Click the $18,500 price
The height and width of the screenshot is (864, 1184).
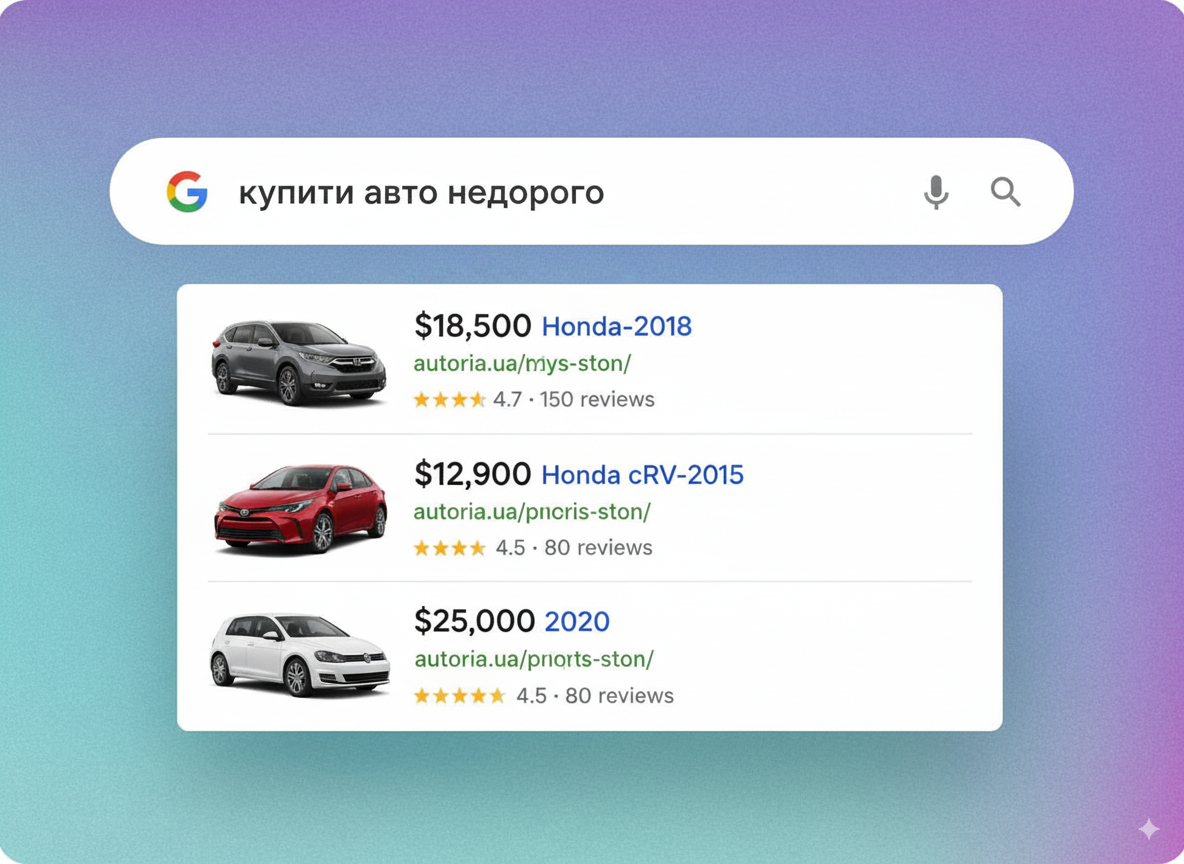click(x=473, y=326)
